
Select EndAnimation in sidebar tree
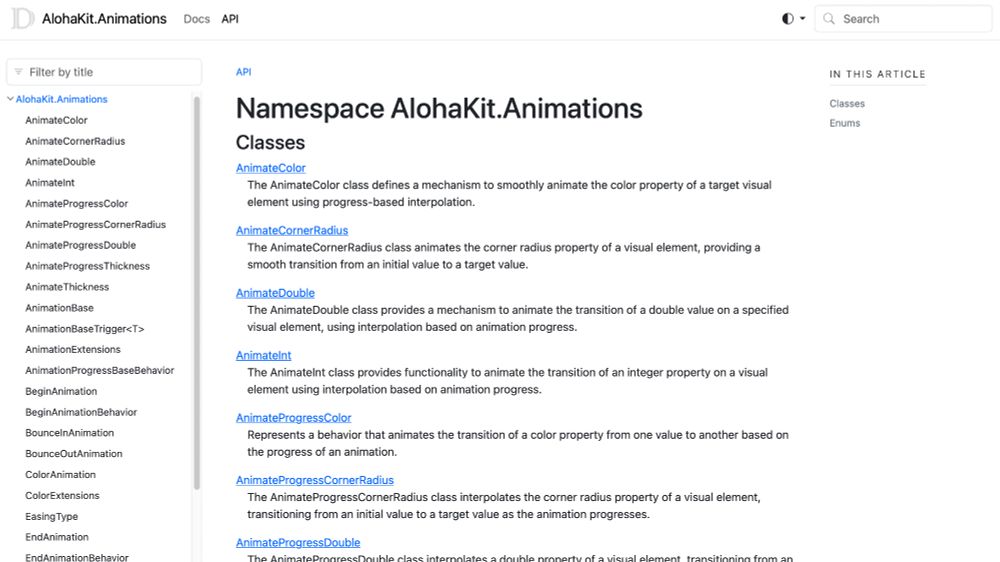[57, 537]
